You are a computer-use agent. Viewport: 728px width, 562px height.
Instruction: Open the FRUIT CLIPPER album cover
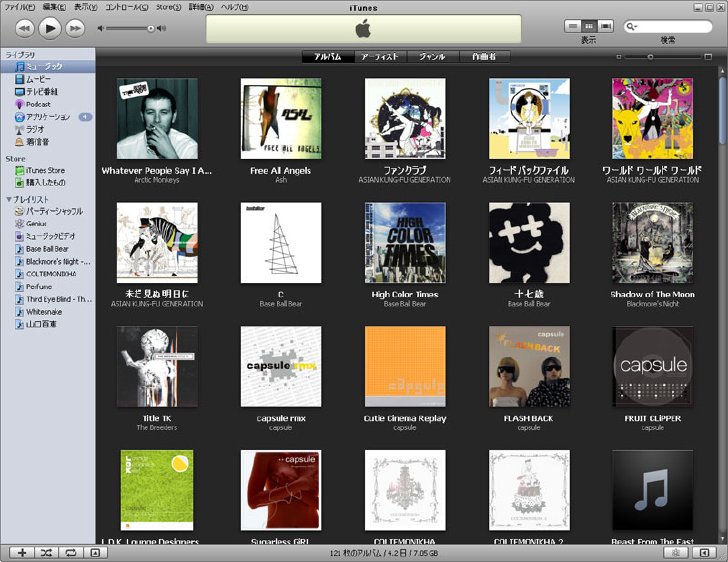[652, 366]
